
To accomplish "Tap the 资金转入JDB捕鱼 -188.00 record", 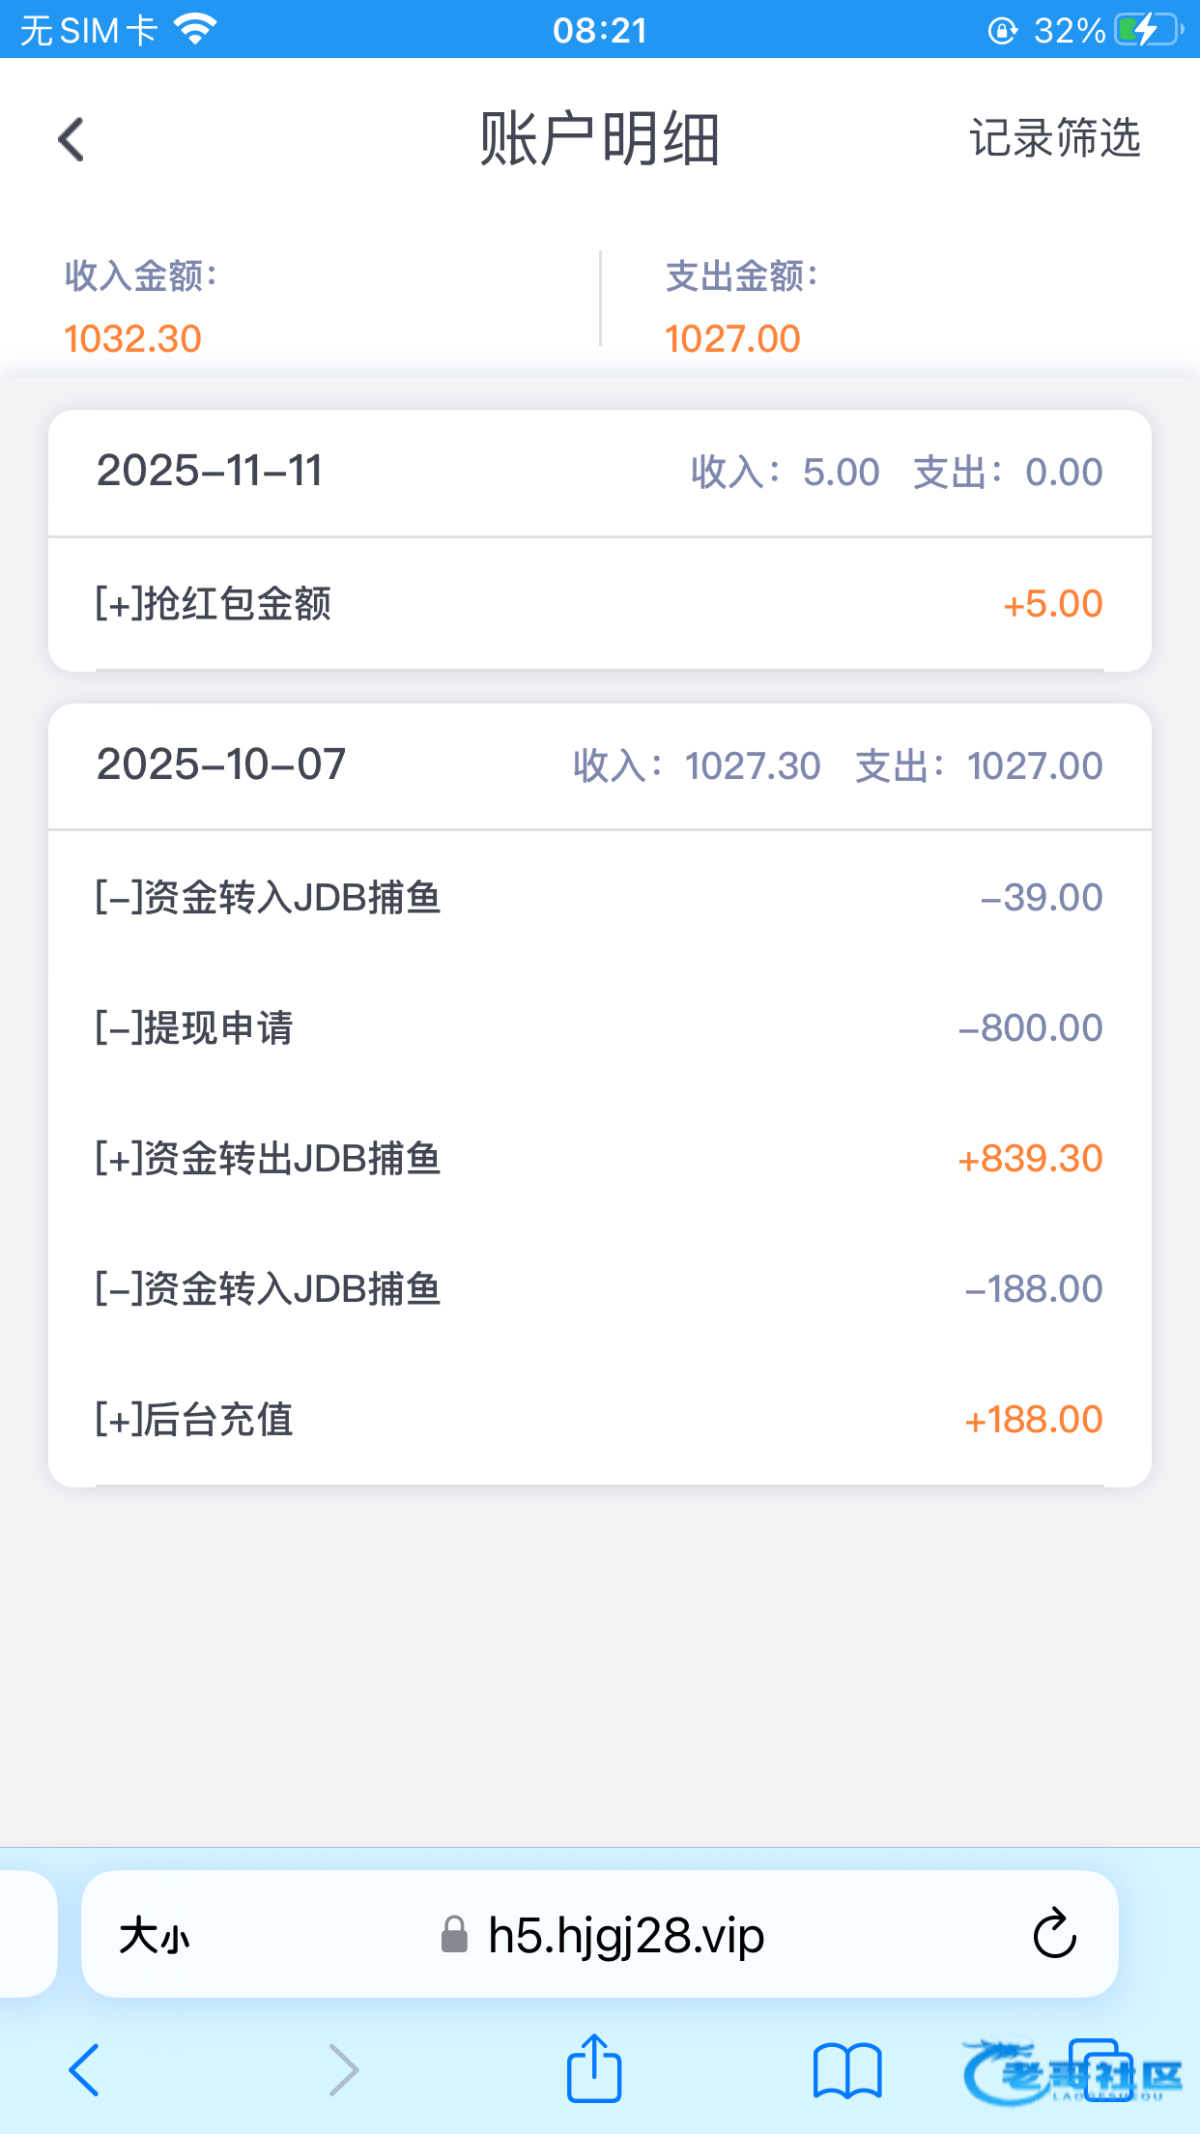I will click(x=599, y=1289).
